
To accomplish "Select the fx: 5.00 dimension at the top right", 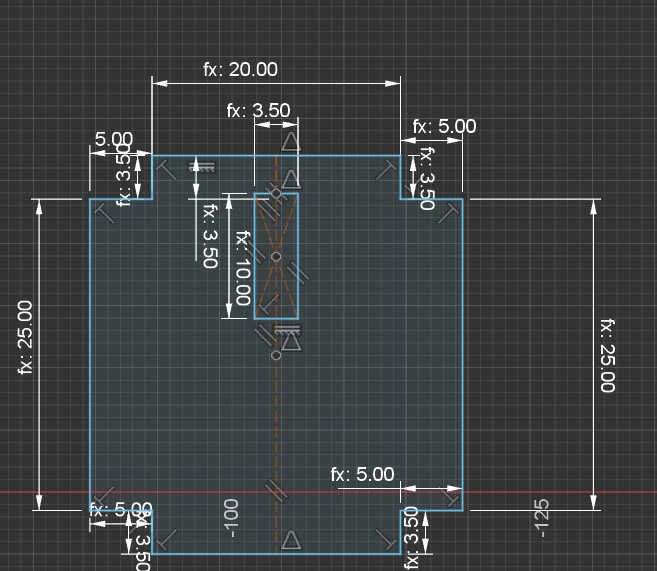I will 444,127.
